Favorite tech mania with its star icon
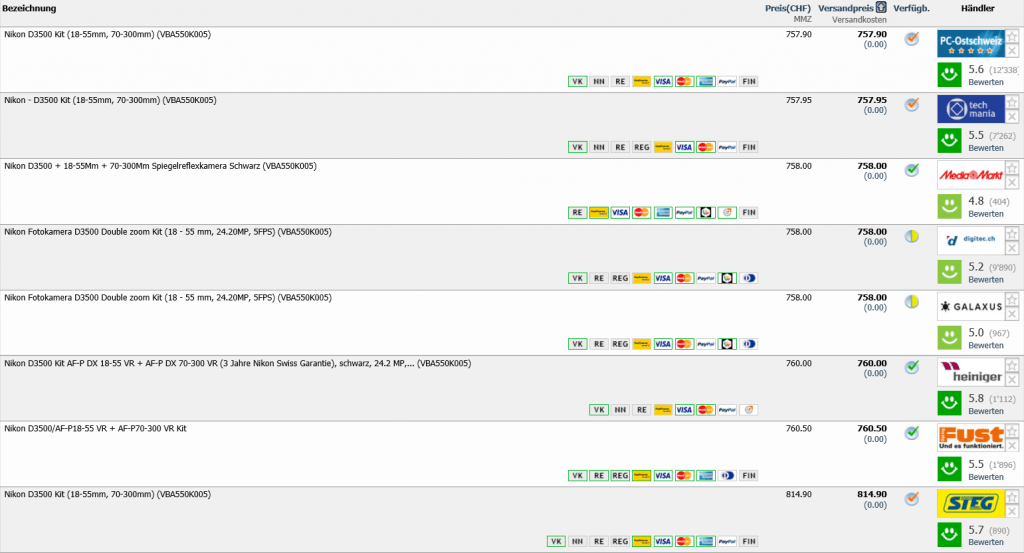Viewport: 1024px width, 553px height. pyautogui.click(x=1012, y=103)
